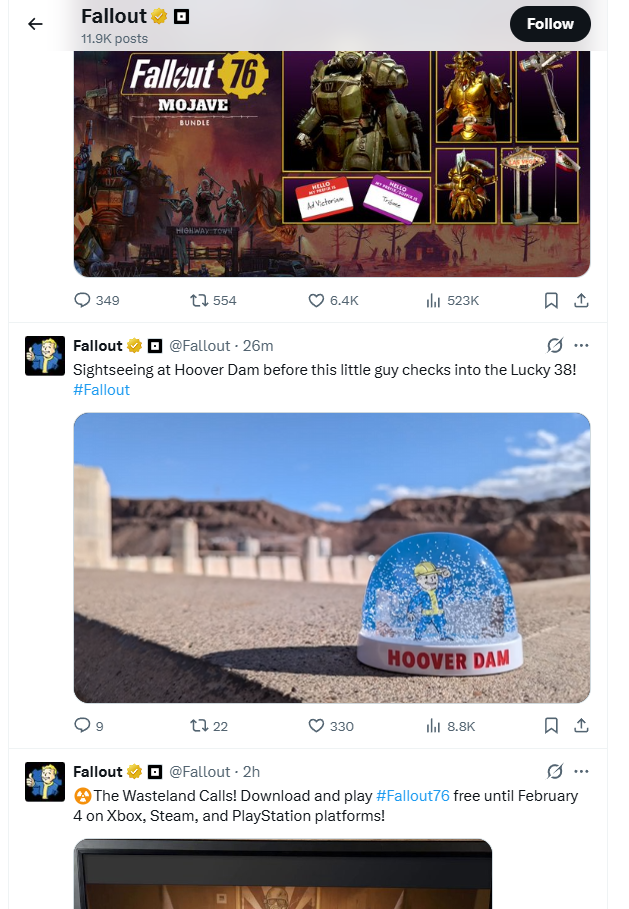
Task: Reply to the Mojave Bundle post
Action: (96, 300)
